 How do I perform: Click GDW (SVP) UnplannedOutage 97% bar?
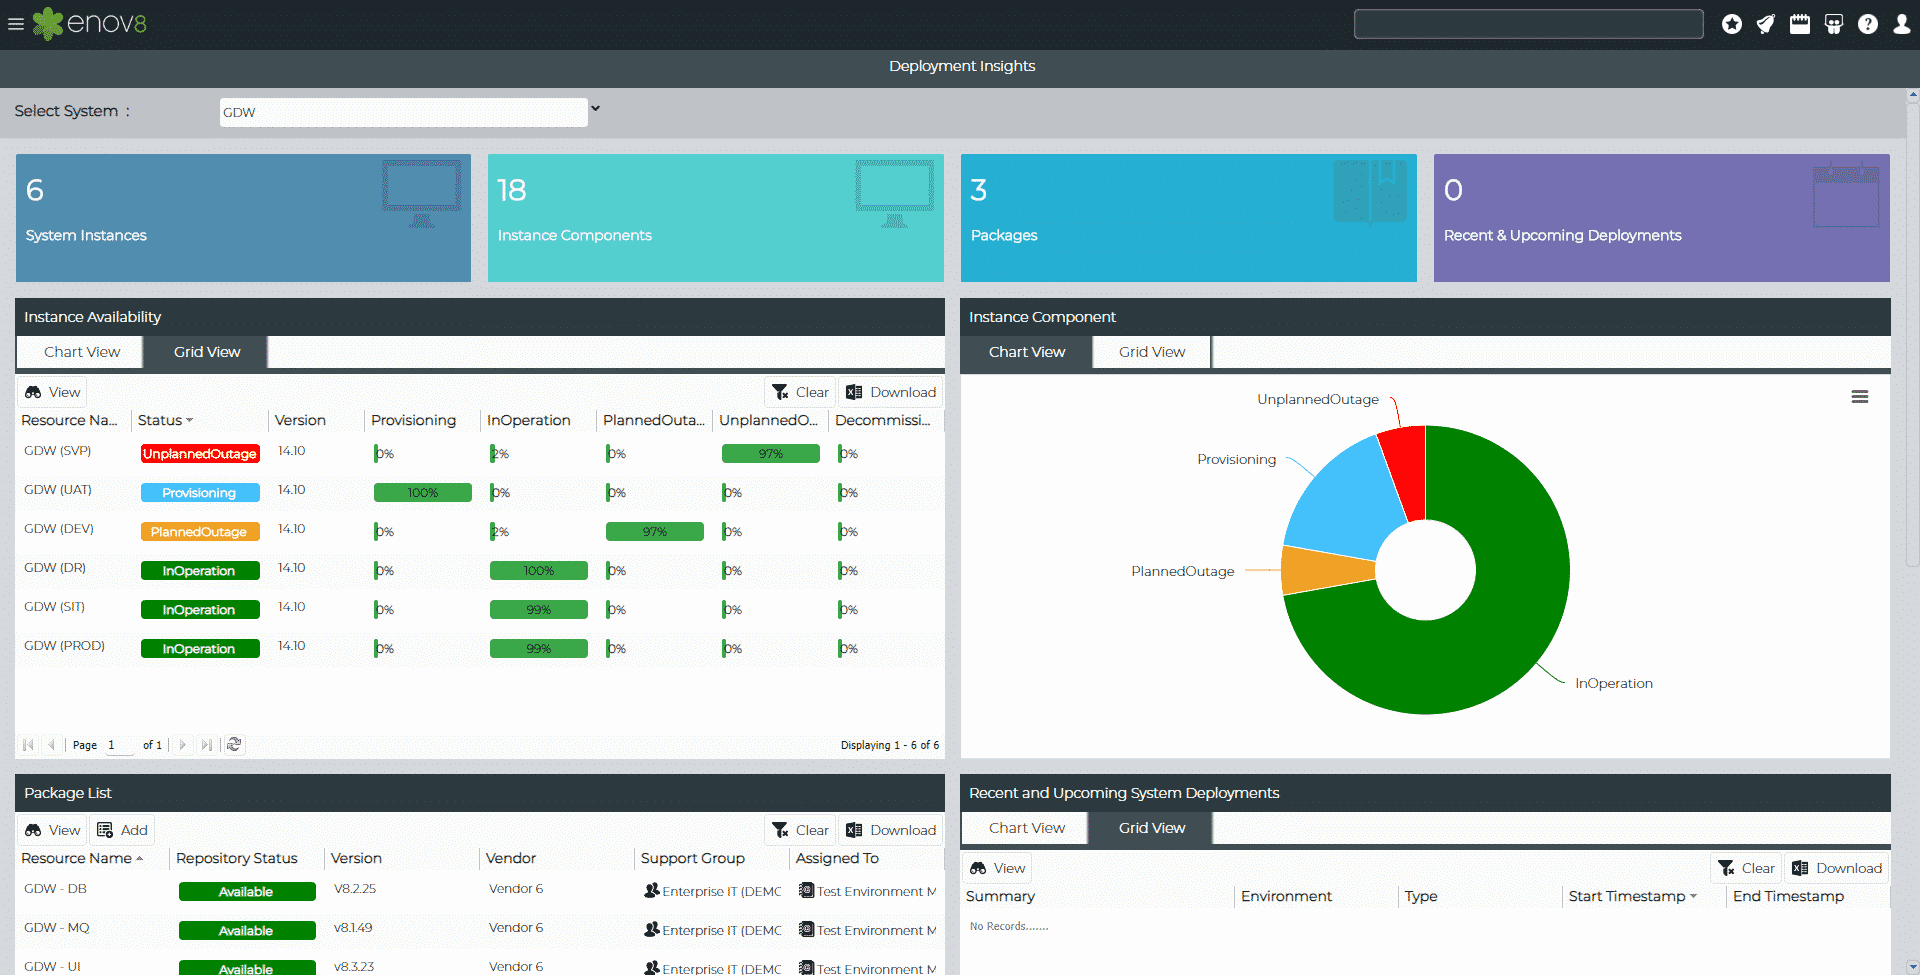[770, 453]
